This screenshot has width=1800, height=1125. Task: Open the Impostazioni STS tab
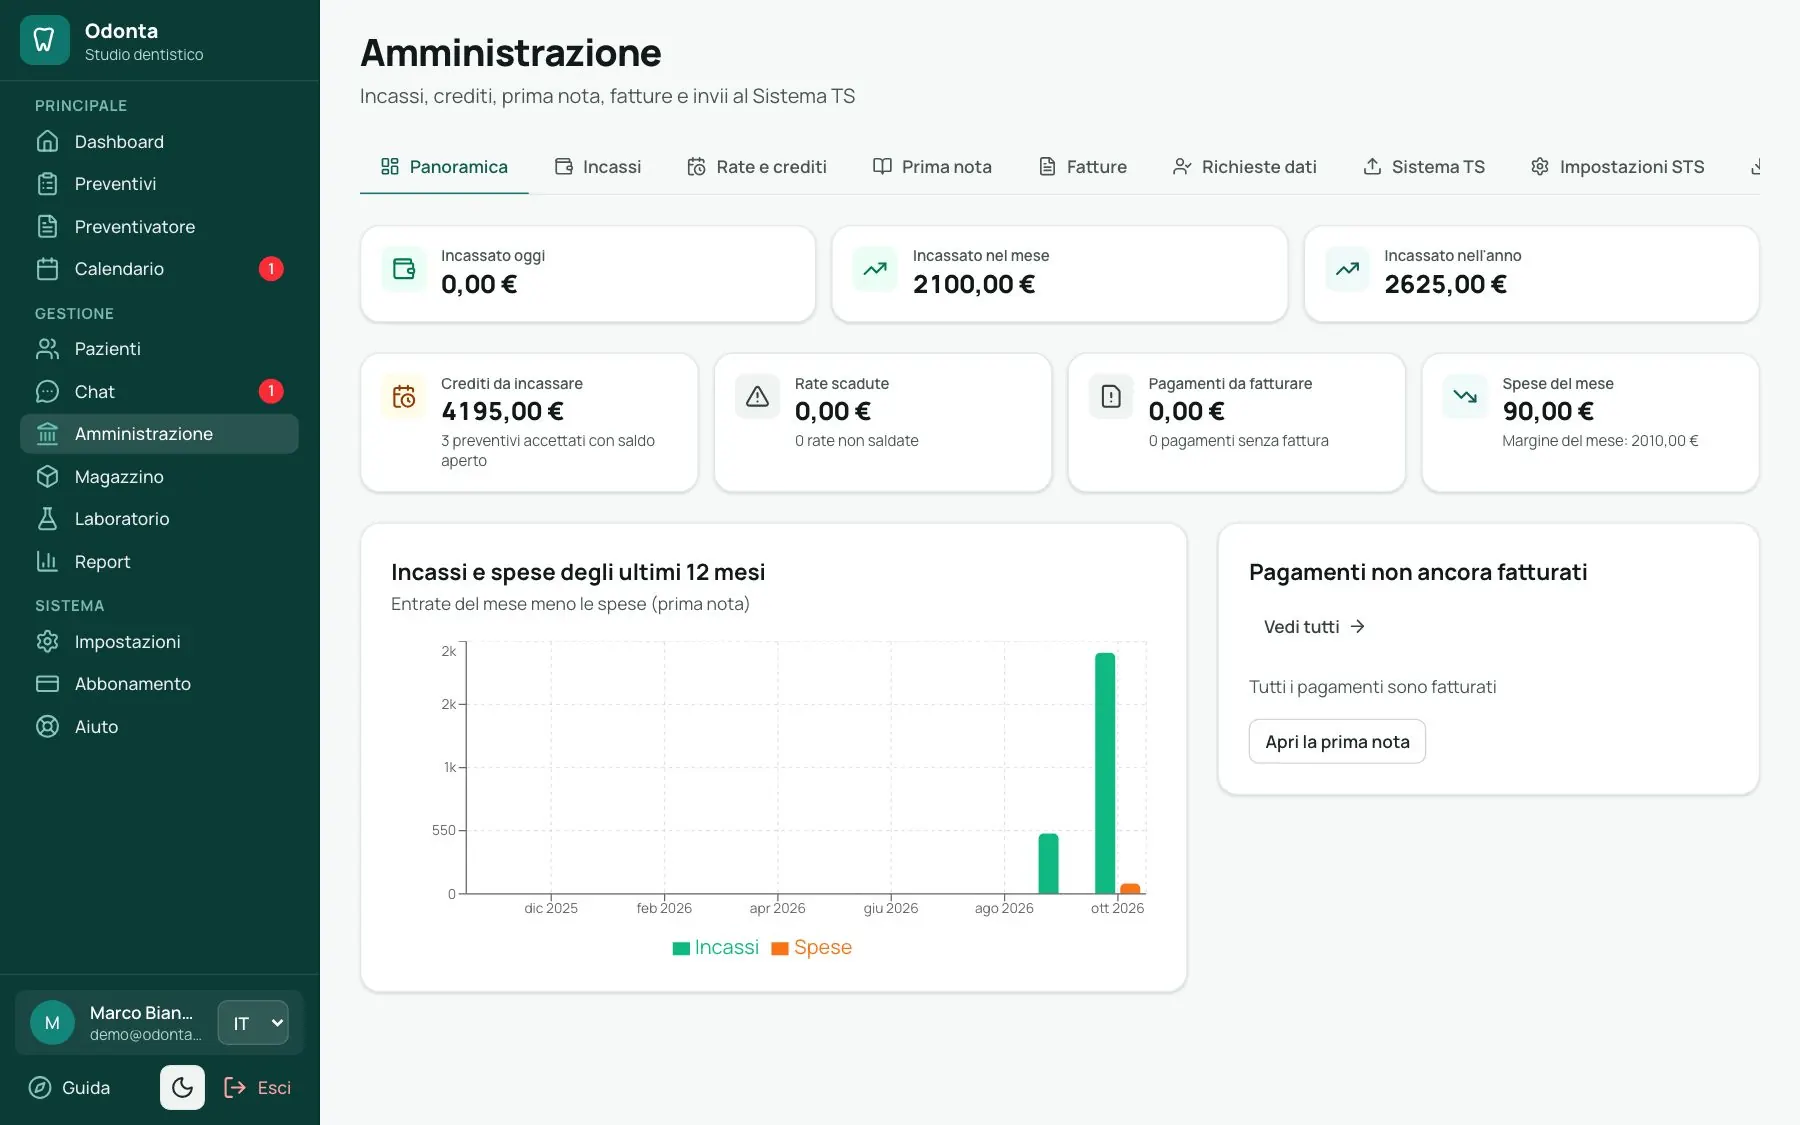pyautogui.click(x=1617, y=167)
